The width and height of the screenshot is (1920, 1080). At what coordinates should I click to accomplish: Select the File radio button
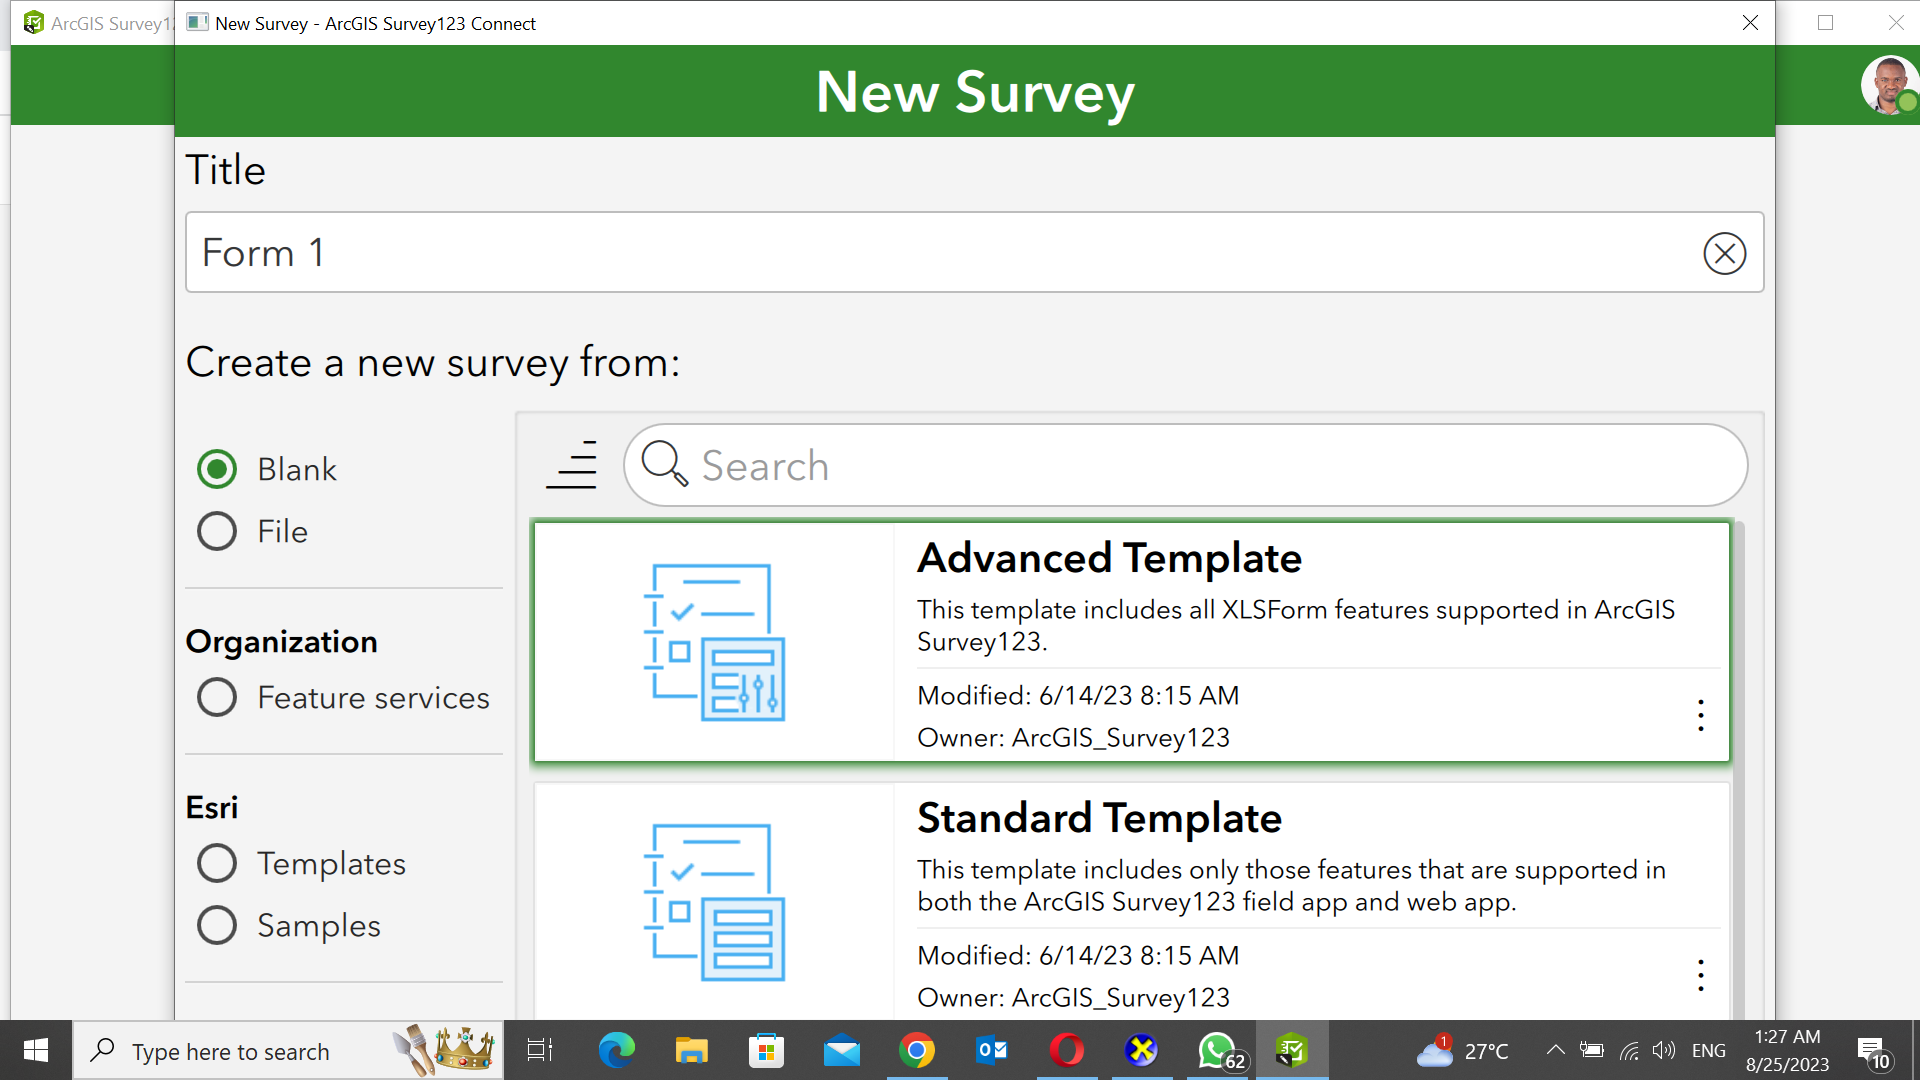216,531
